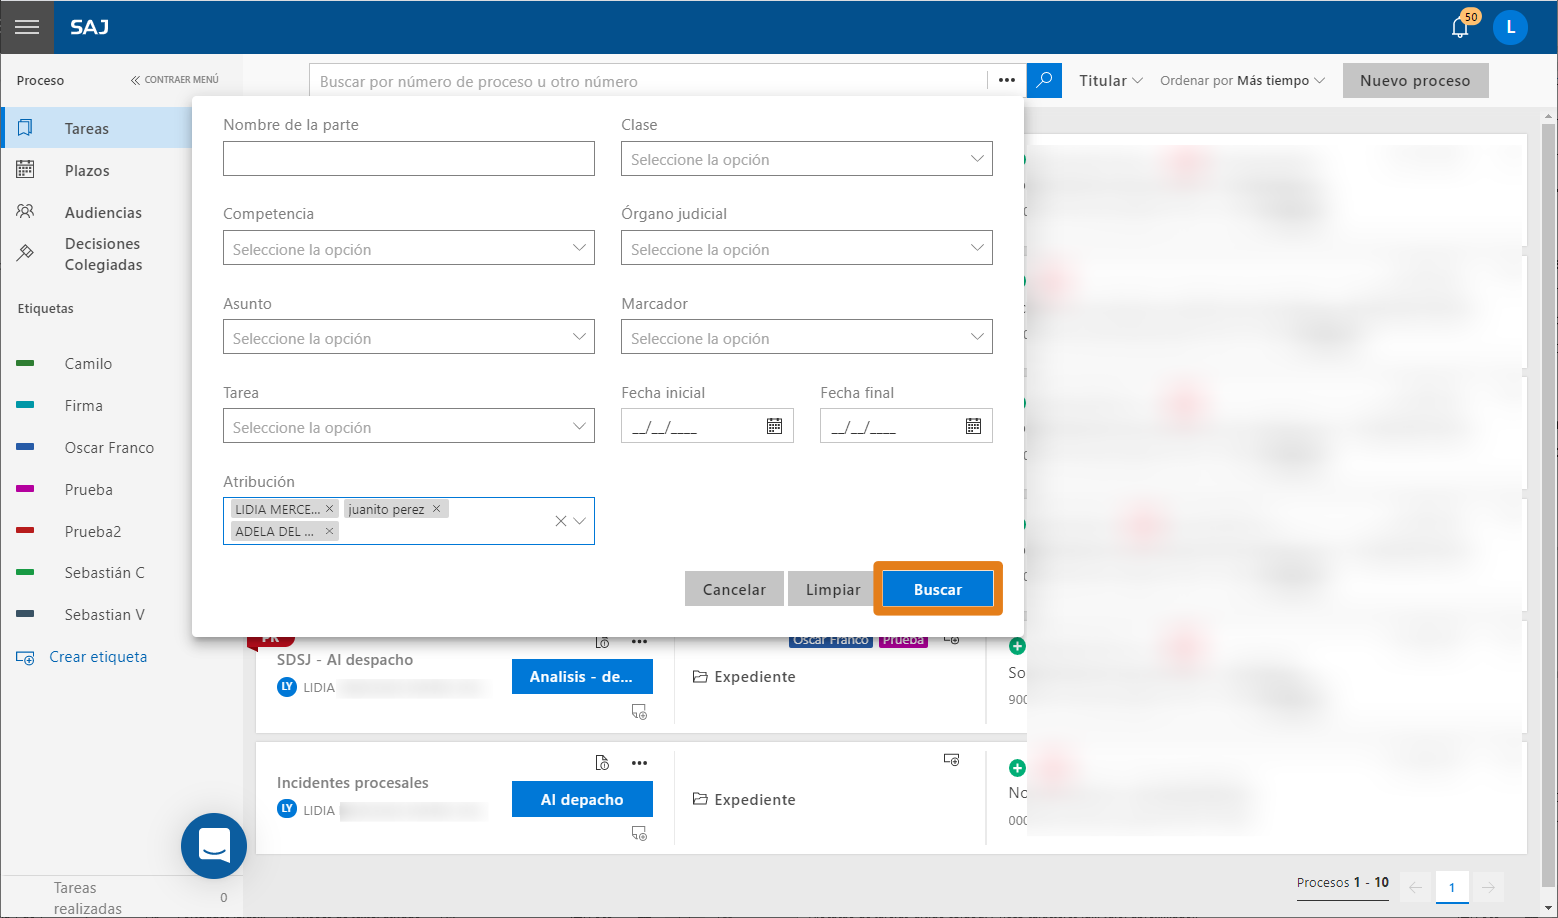Expand the Órgano judicial dropdown
The image size is (1558, 918).
click(807, 248)
